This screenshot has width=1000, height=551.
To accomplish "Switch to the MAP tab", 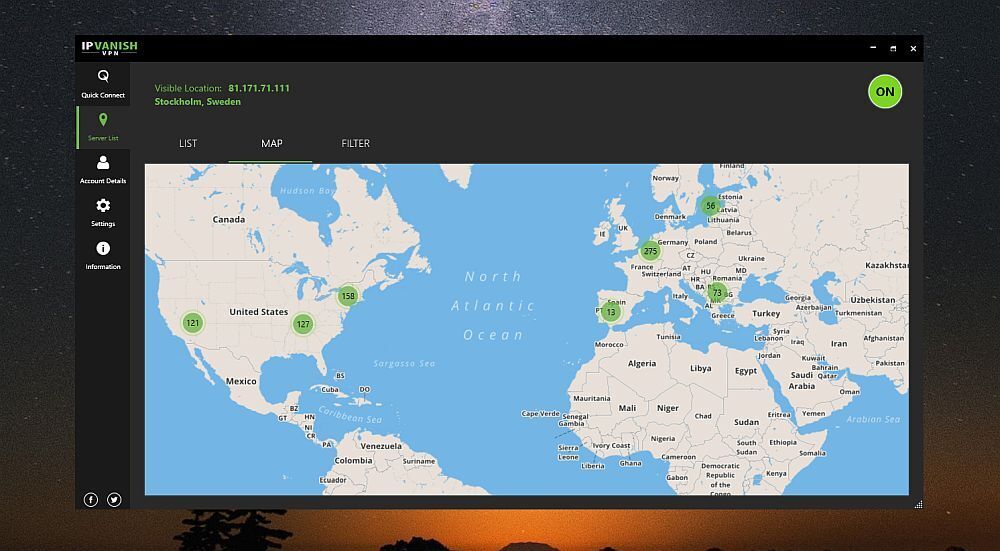I will pos(271,144).
